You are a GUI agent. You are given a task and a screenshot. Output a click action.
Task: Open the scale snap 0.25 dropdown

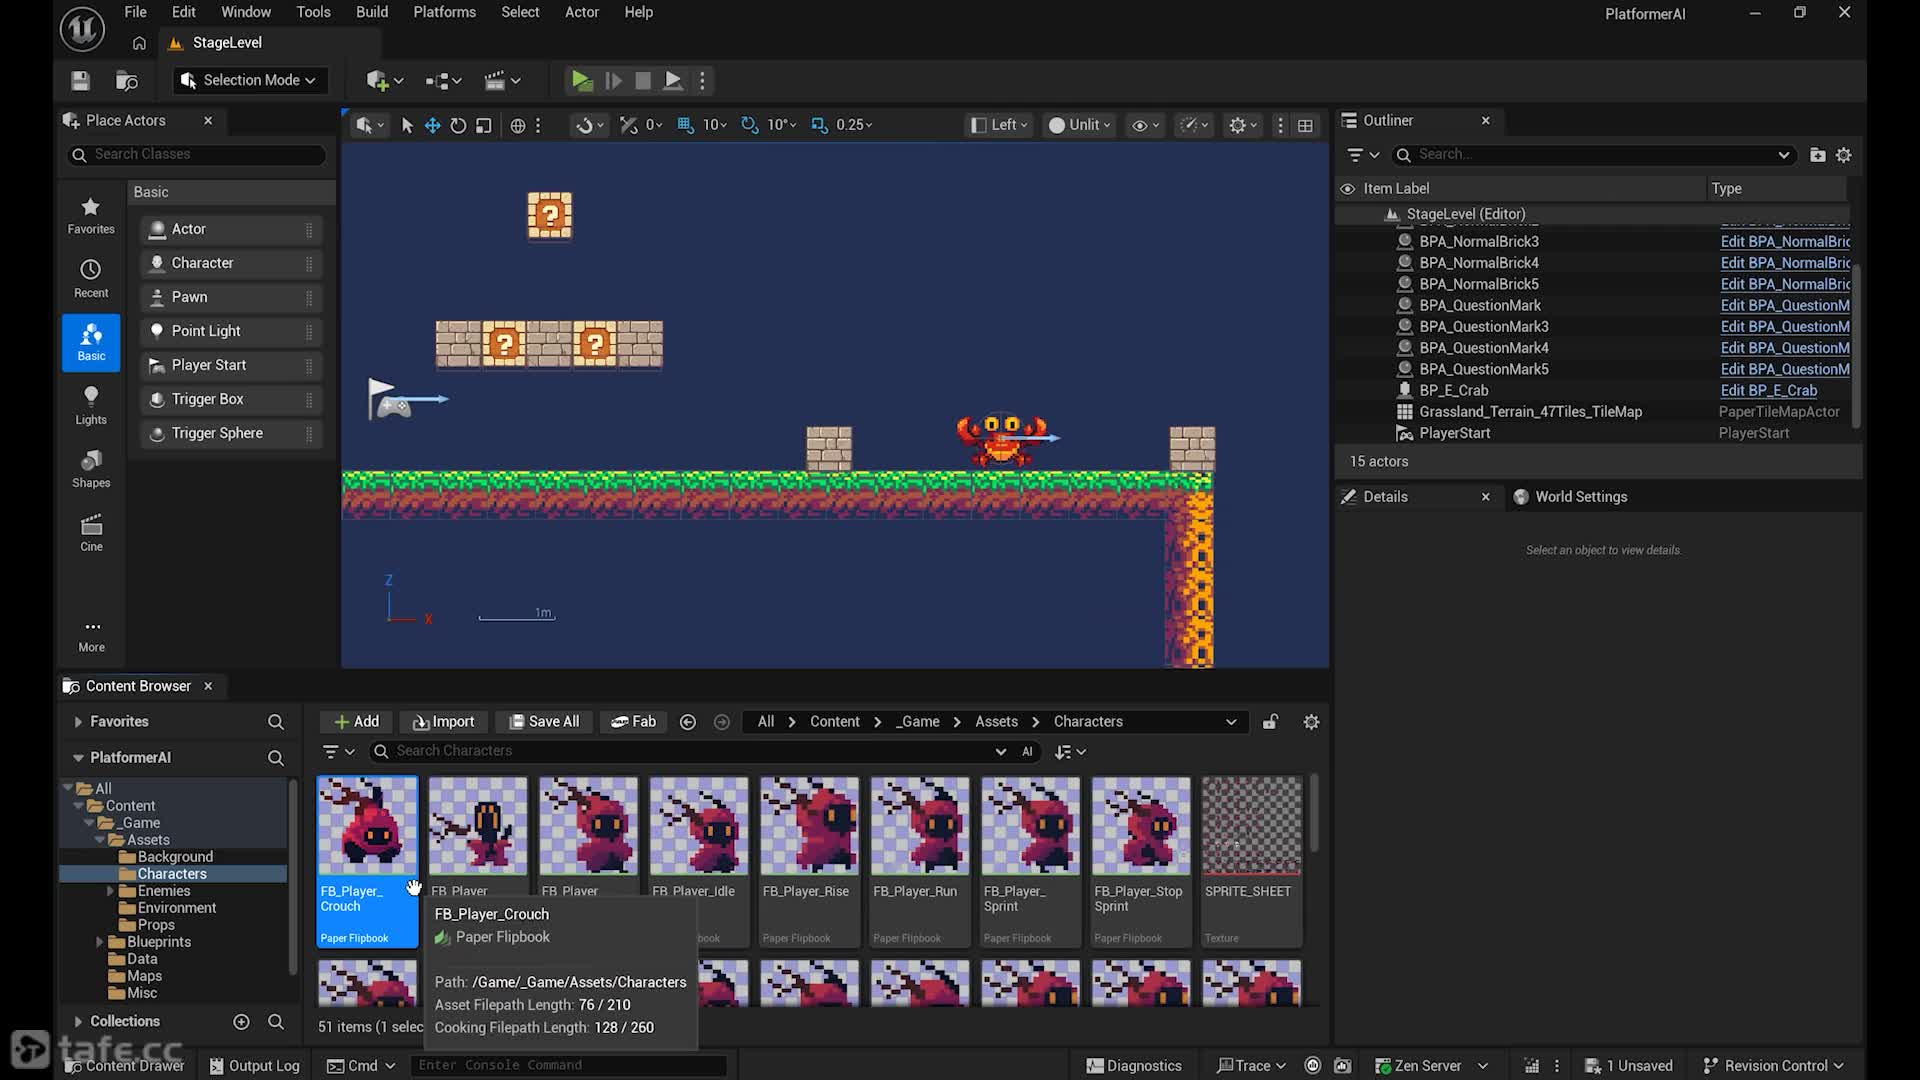tap(855, 125)
